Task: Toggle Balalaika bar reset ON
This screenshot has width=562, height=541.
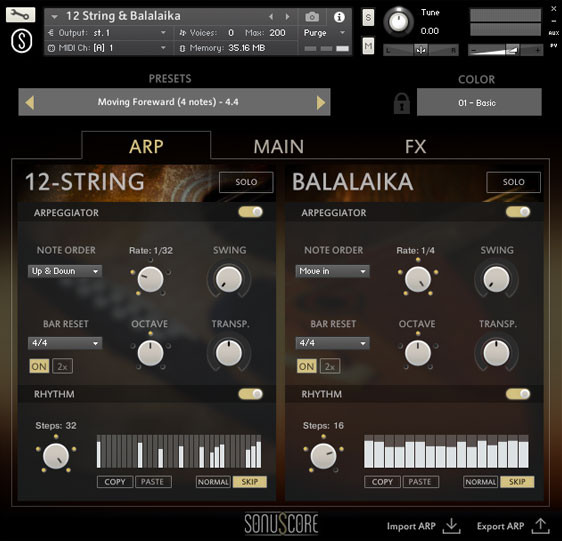Action: click(x=306, y=366)
